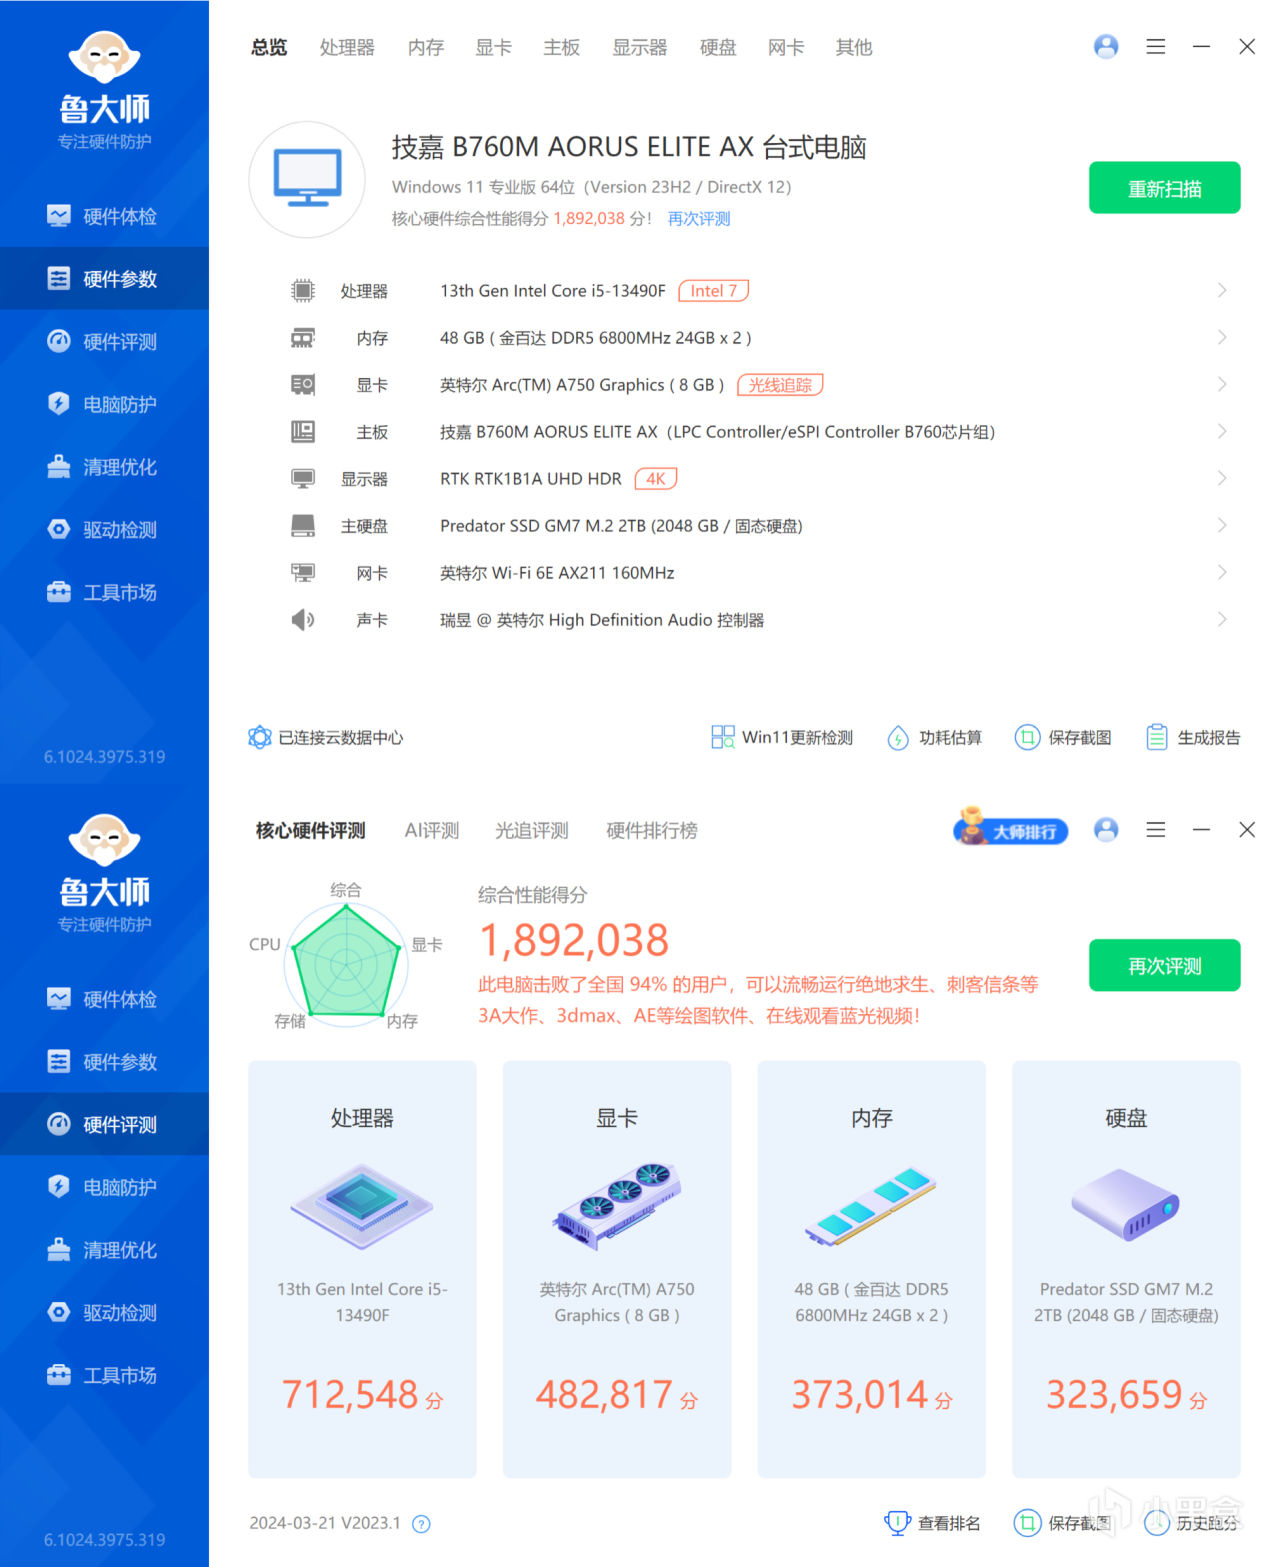
Task: Open 硬件评测 in the upper window sidebar
Action: click(x=104, y=342)
